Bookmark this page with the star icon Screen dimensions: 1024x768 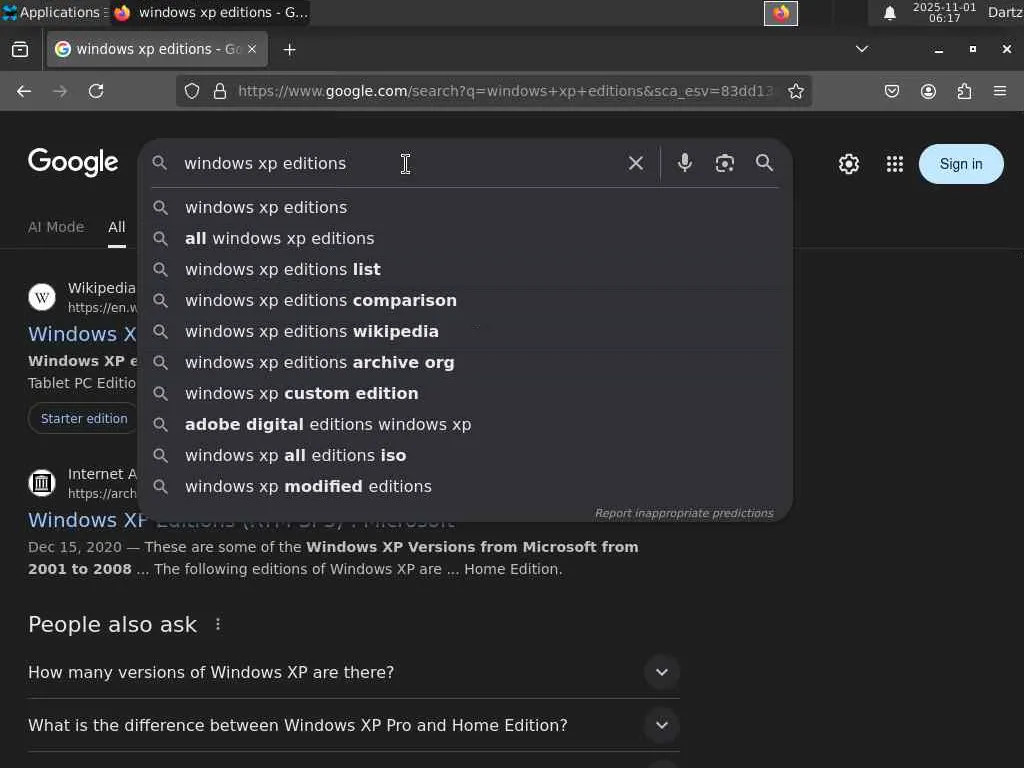(795, 91)
